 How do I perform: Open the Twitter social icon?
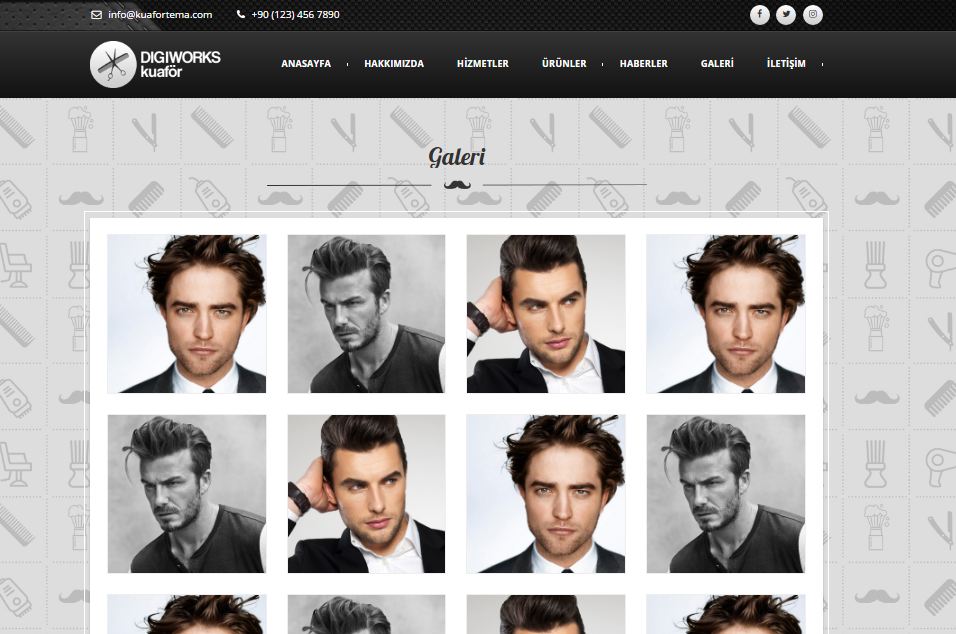coord(786,15)
